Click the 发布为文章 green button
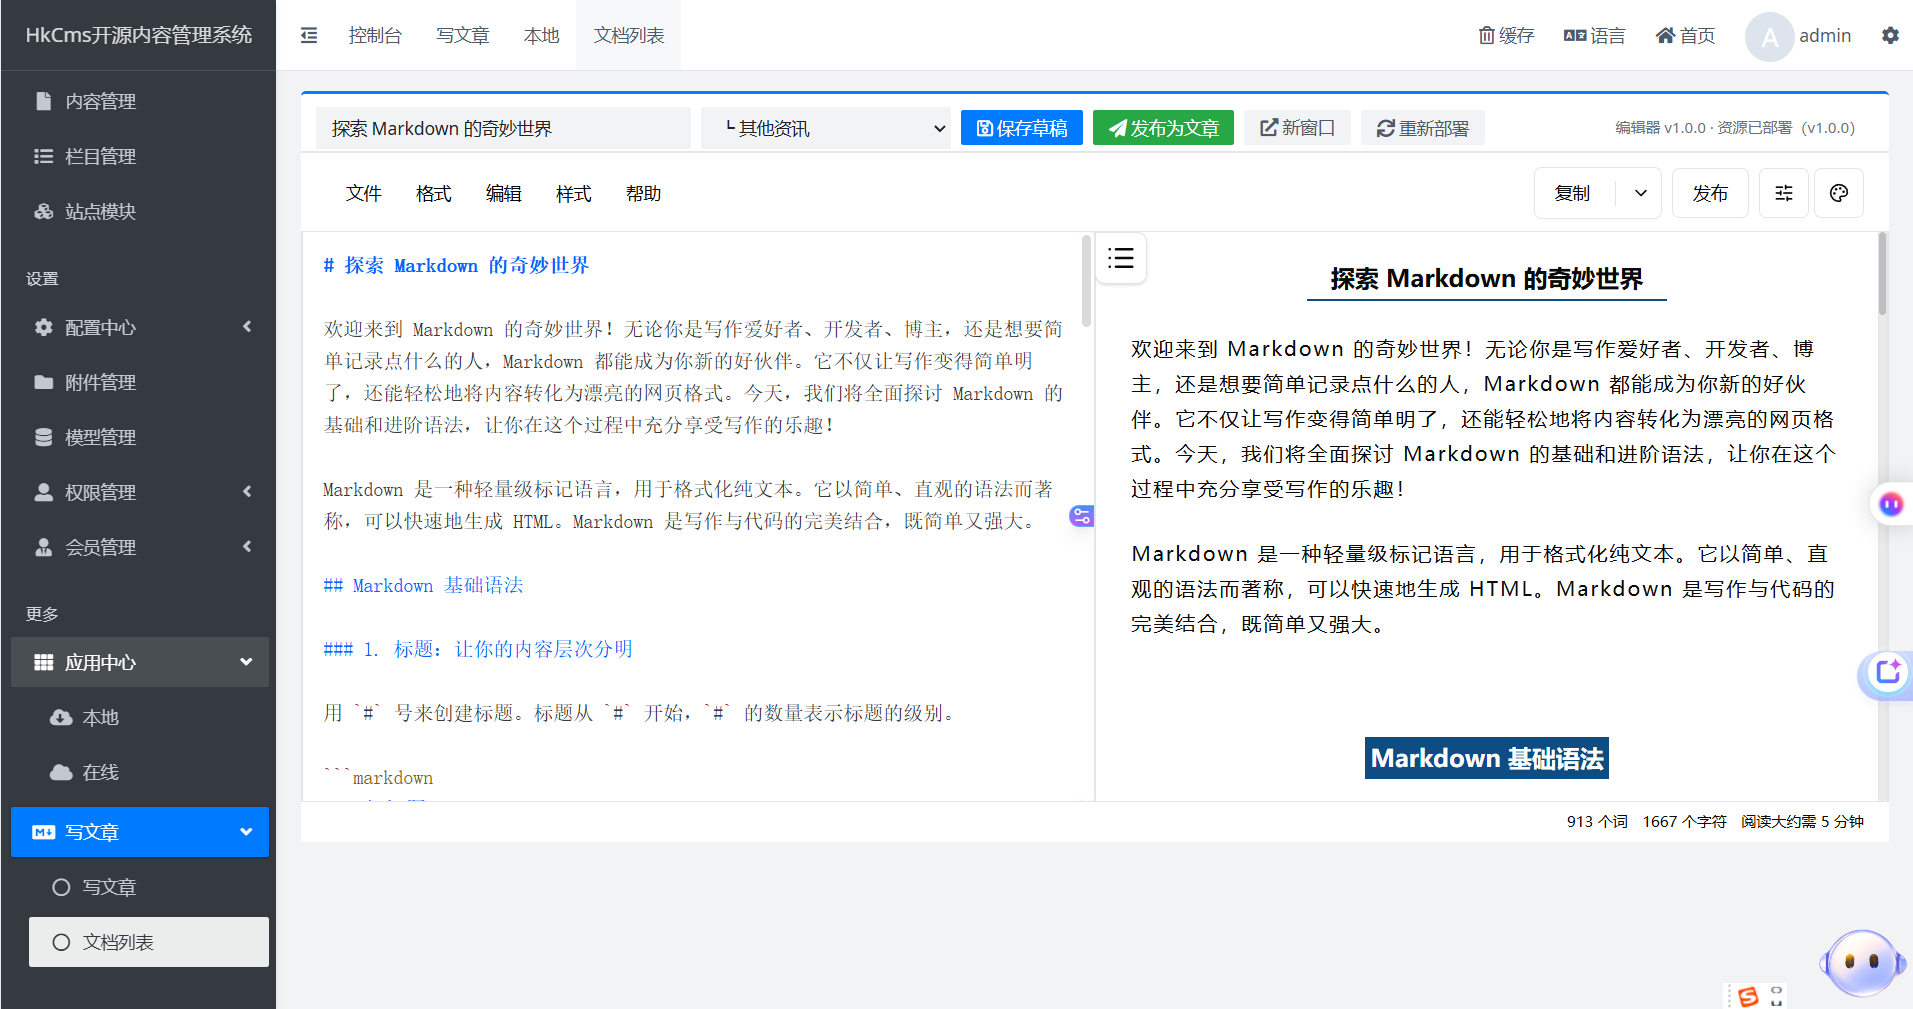 [x=1163, y=128]
